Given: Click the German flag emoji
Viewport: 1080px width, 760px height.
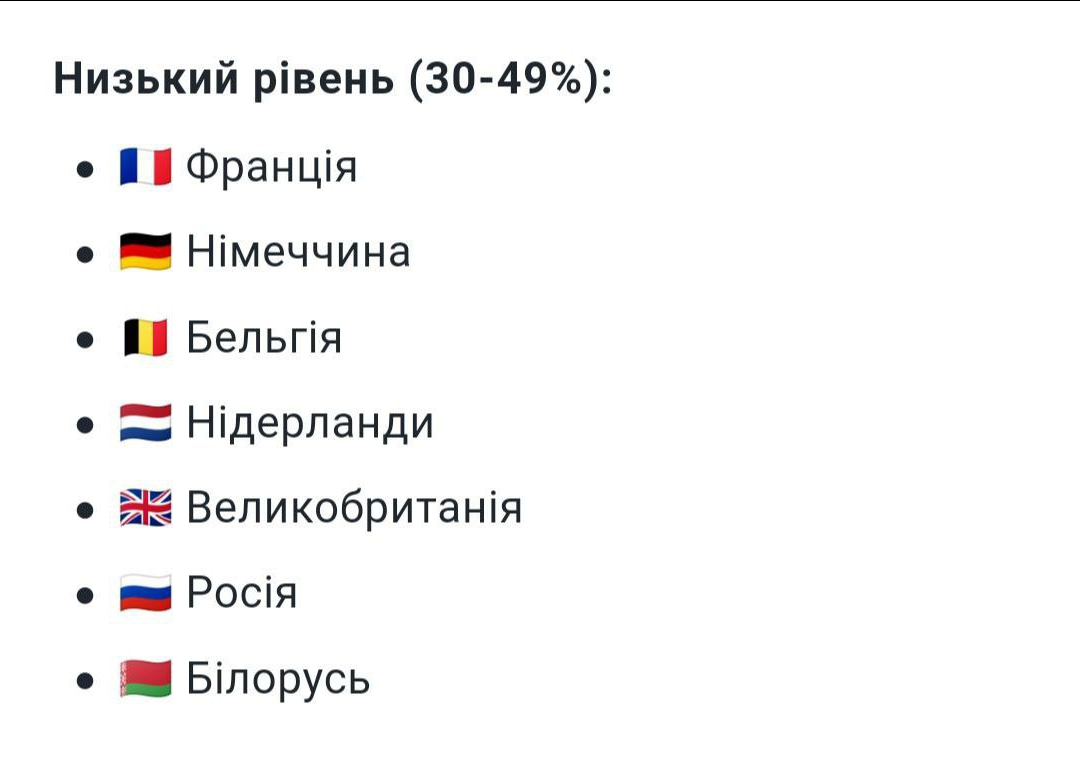Looking at the screenshot, I should (145, 251).
